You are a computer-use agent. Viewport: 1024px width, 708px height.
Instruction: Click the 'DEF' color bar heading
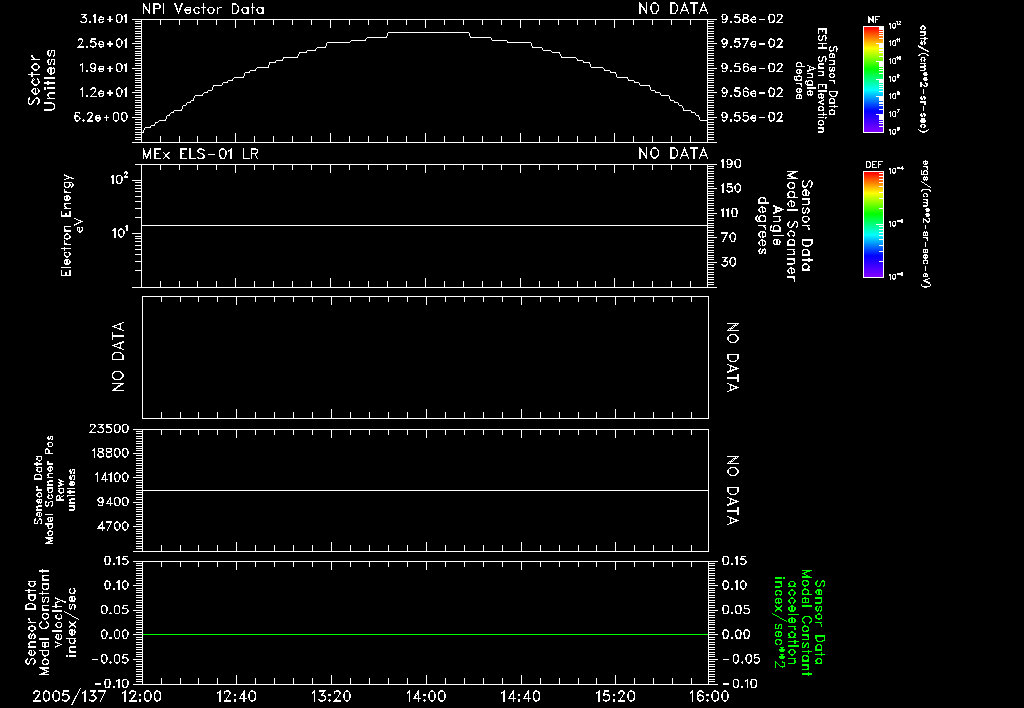point(873,165)
